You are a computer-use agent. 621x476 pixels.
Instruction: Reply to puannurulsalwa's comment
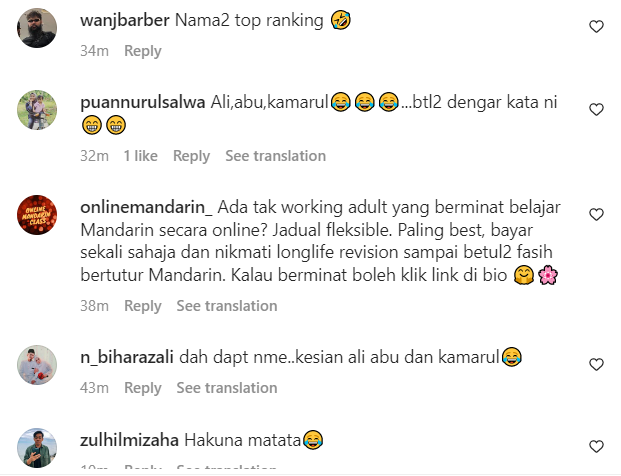tap(191, 156)
